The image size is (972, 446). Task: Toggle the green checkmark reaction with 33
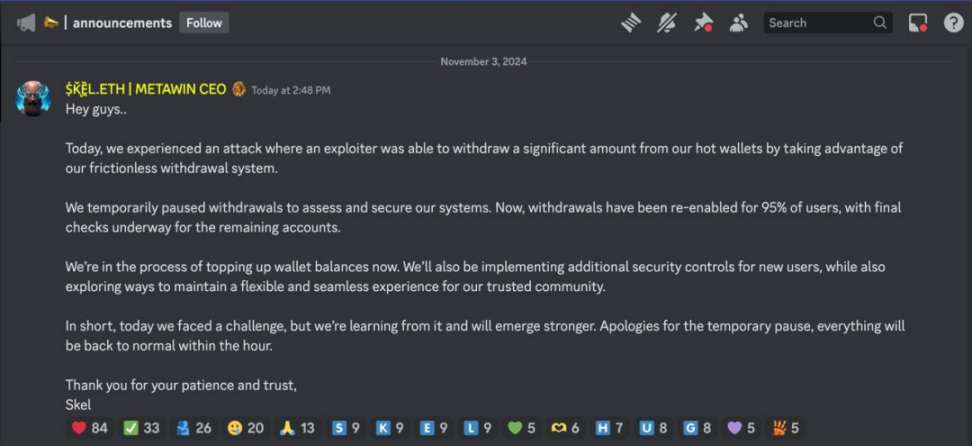(141, 427)
